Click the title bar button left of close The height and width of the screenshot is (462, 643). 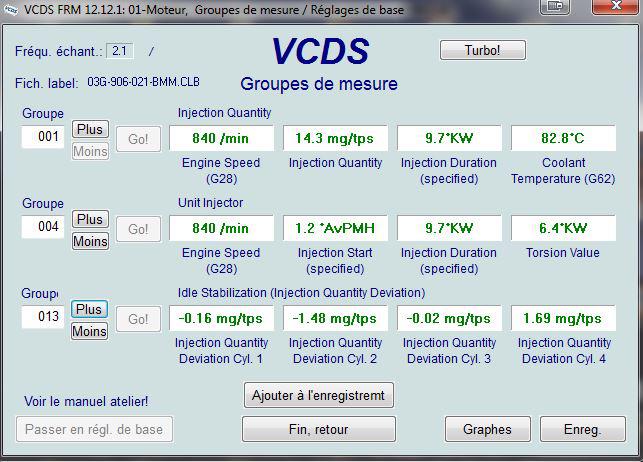[x=555, y=6]
